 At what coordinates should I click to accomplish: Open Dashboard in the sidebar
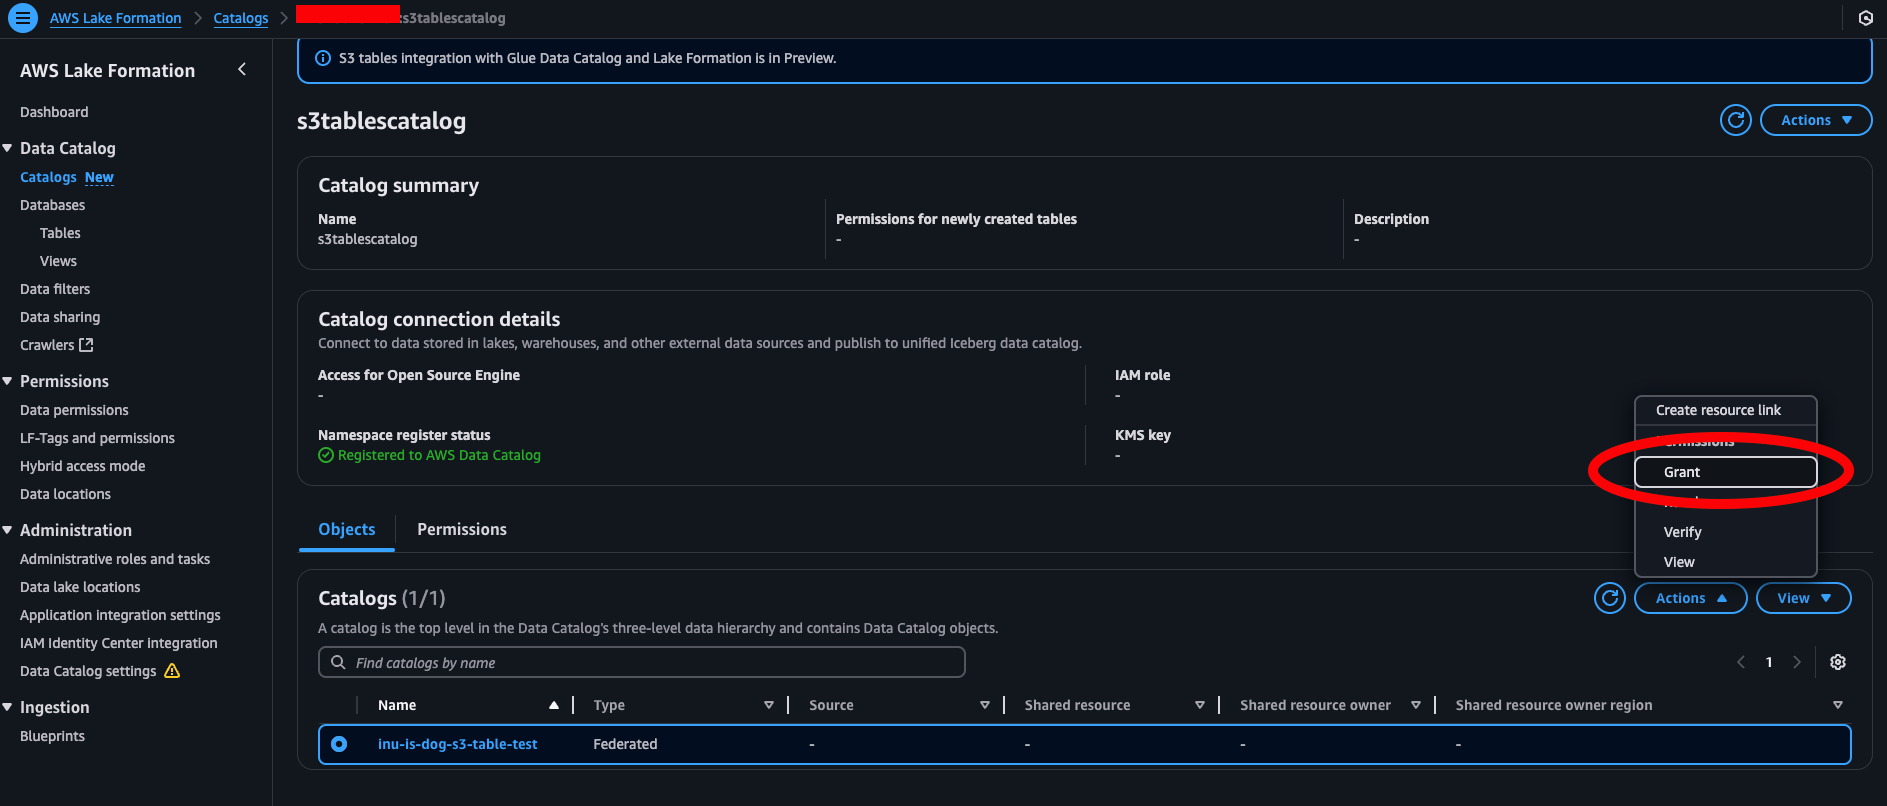(54, 112)
